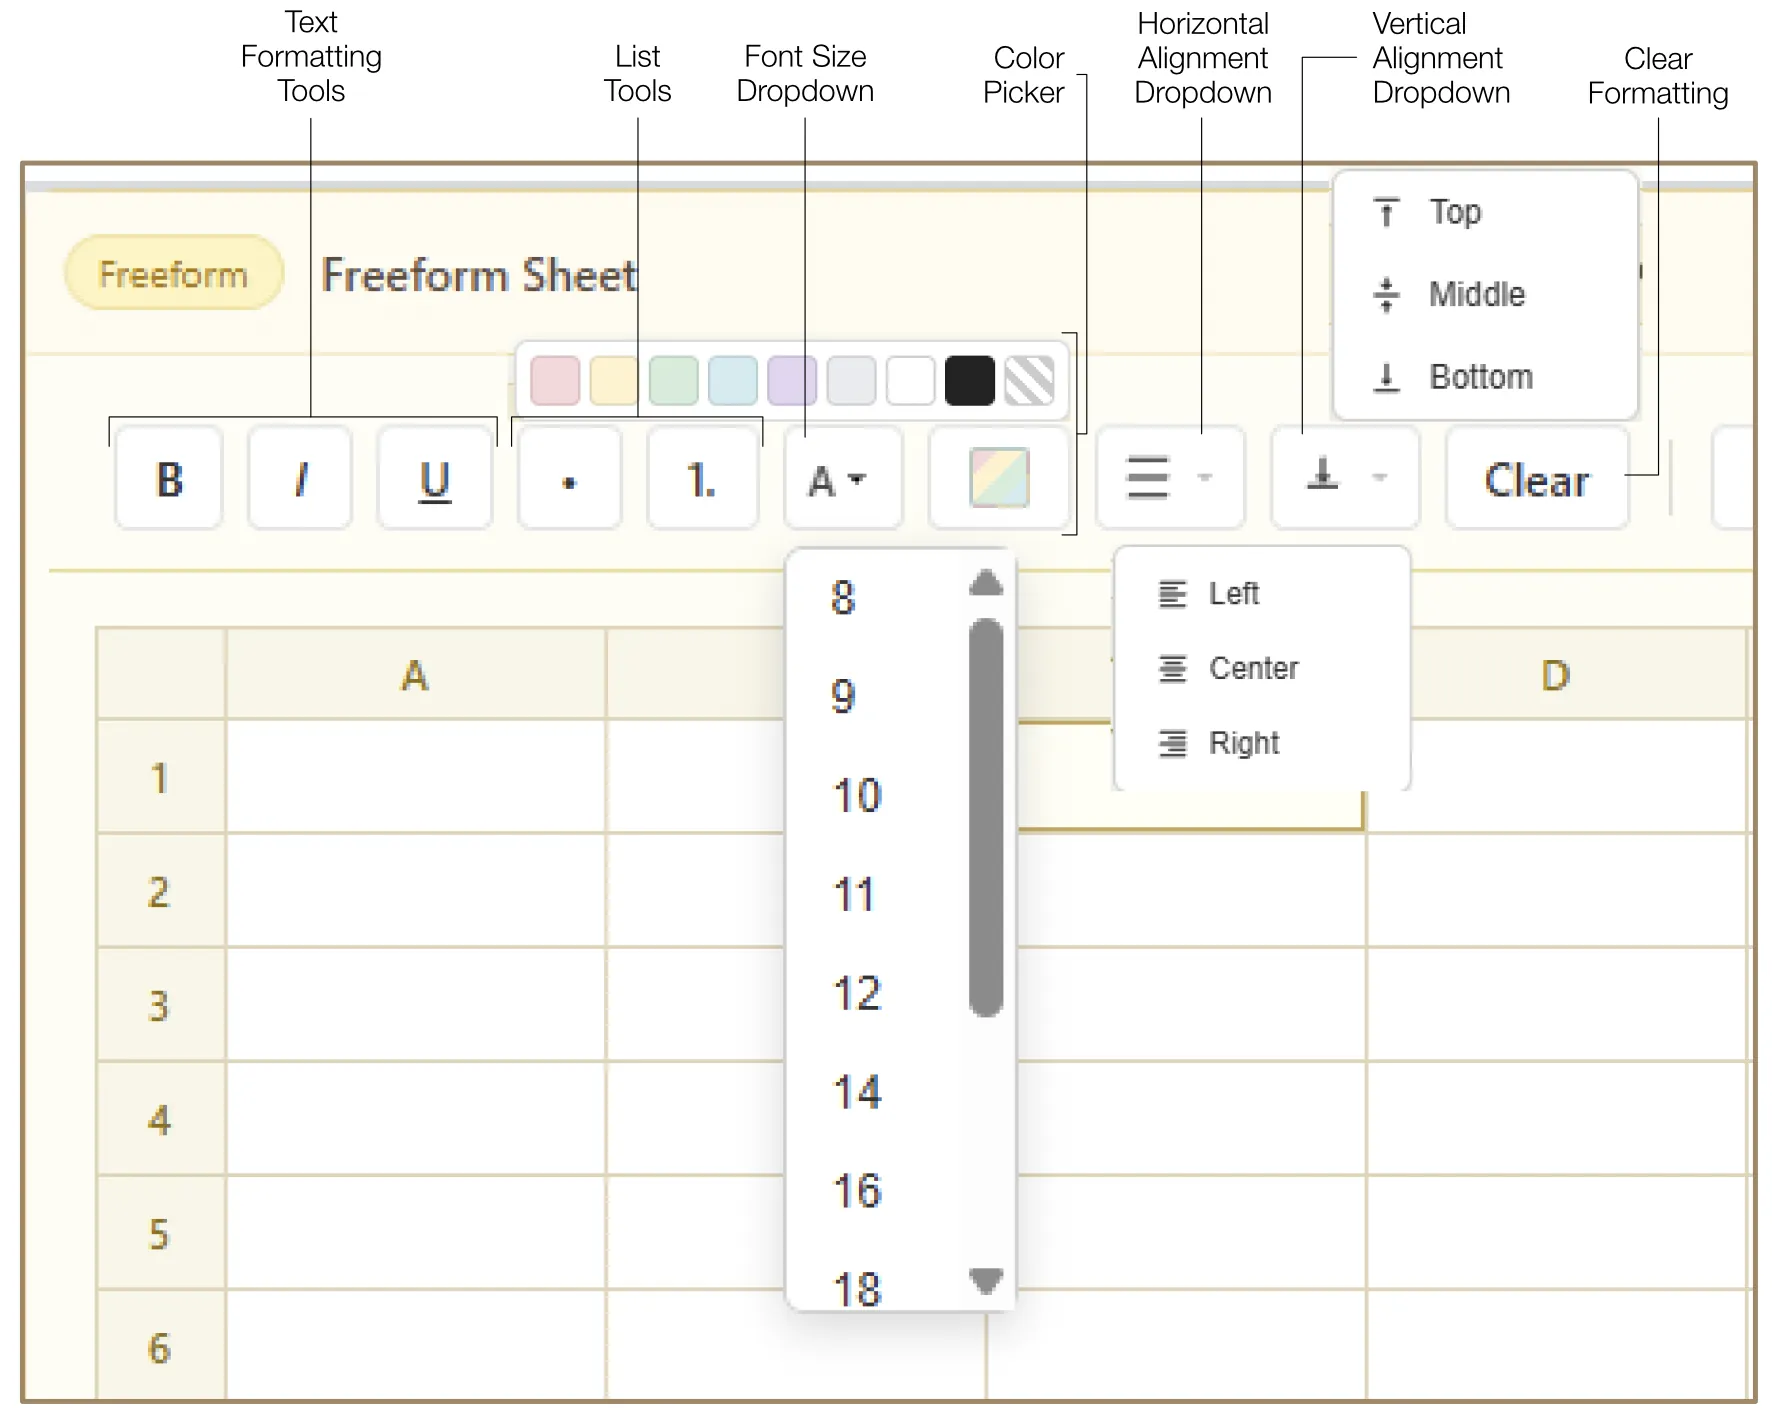Open the font size dropdown
The image size is (1772, 1418).
point(842,479)
